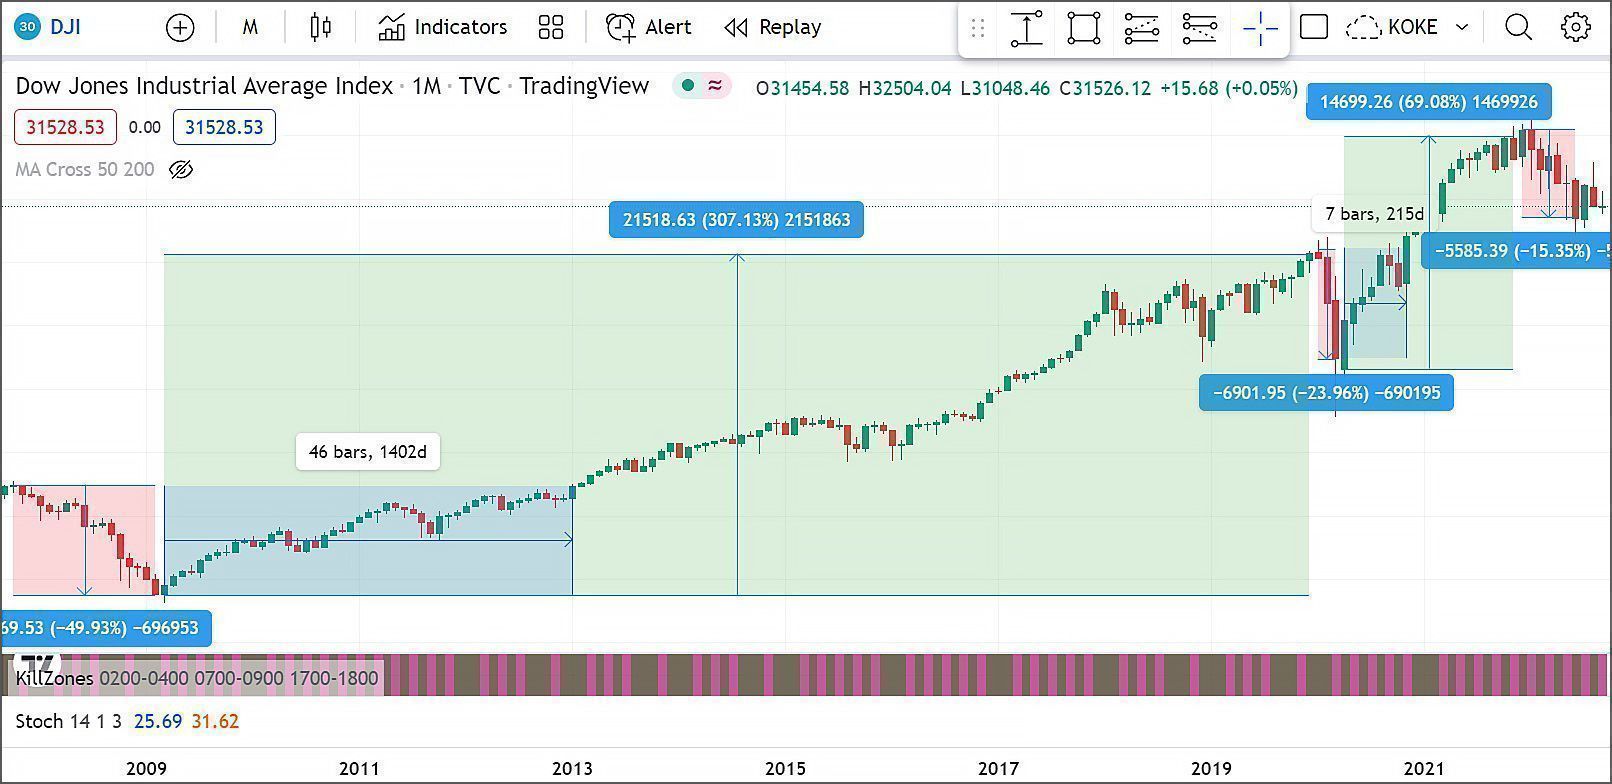Click the 1M interval label in legend
The height and width of the screenshot is (784, 1612).
click(x=427, y=86)
